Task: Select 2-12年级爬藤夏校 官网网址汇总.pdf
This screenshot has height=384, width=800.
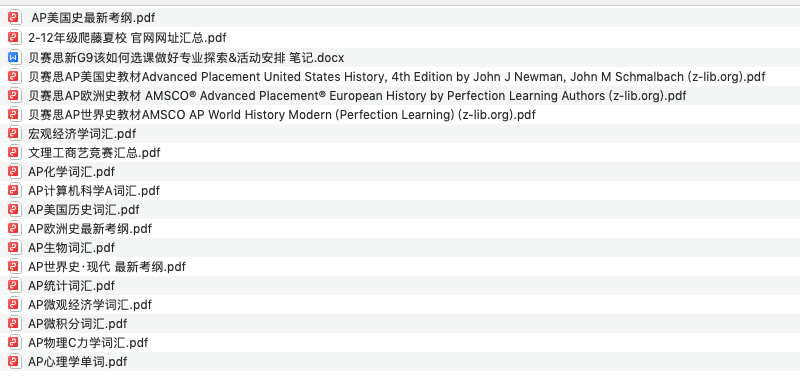Action: (400, 37)
